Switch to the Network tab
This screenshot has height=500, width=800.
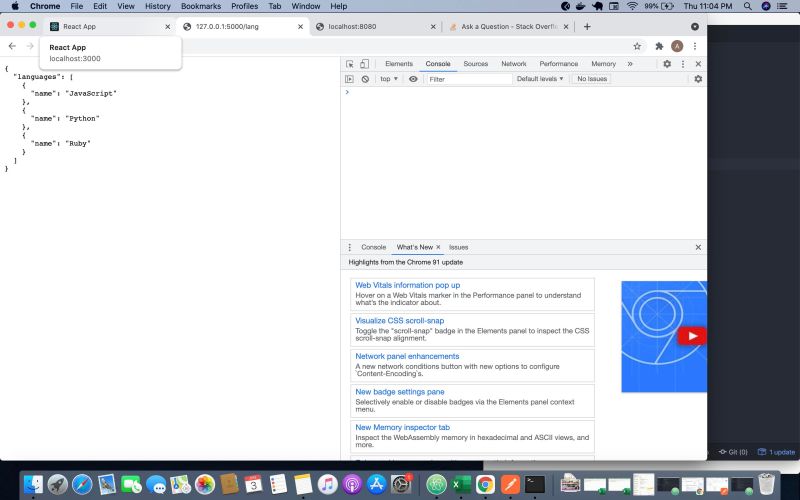pyautogui.click(x=514, y=64)
